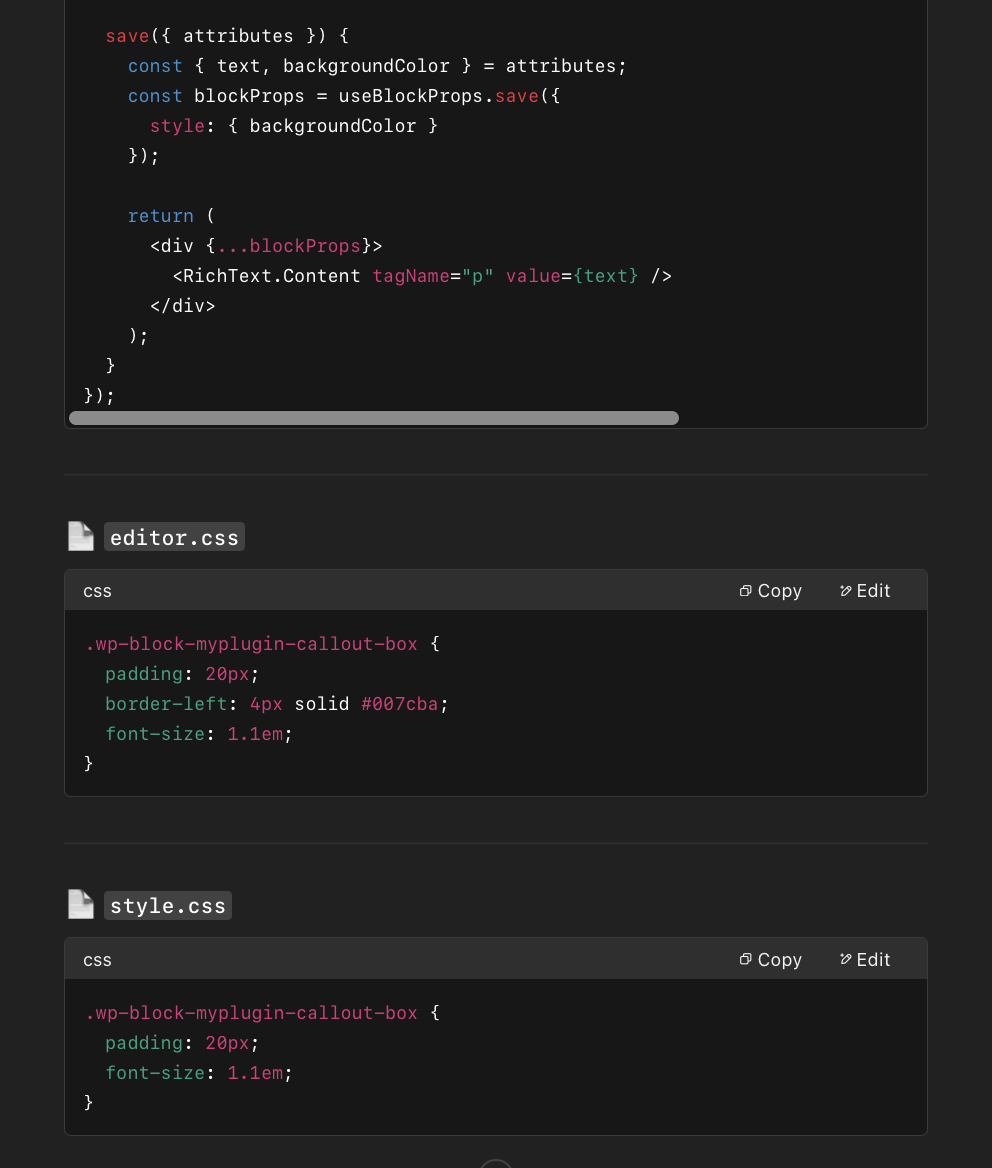992x1168 pixels.
Task: Click the return ( statement
Action: click(171, 216)
